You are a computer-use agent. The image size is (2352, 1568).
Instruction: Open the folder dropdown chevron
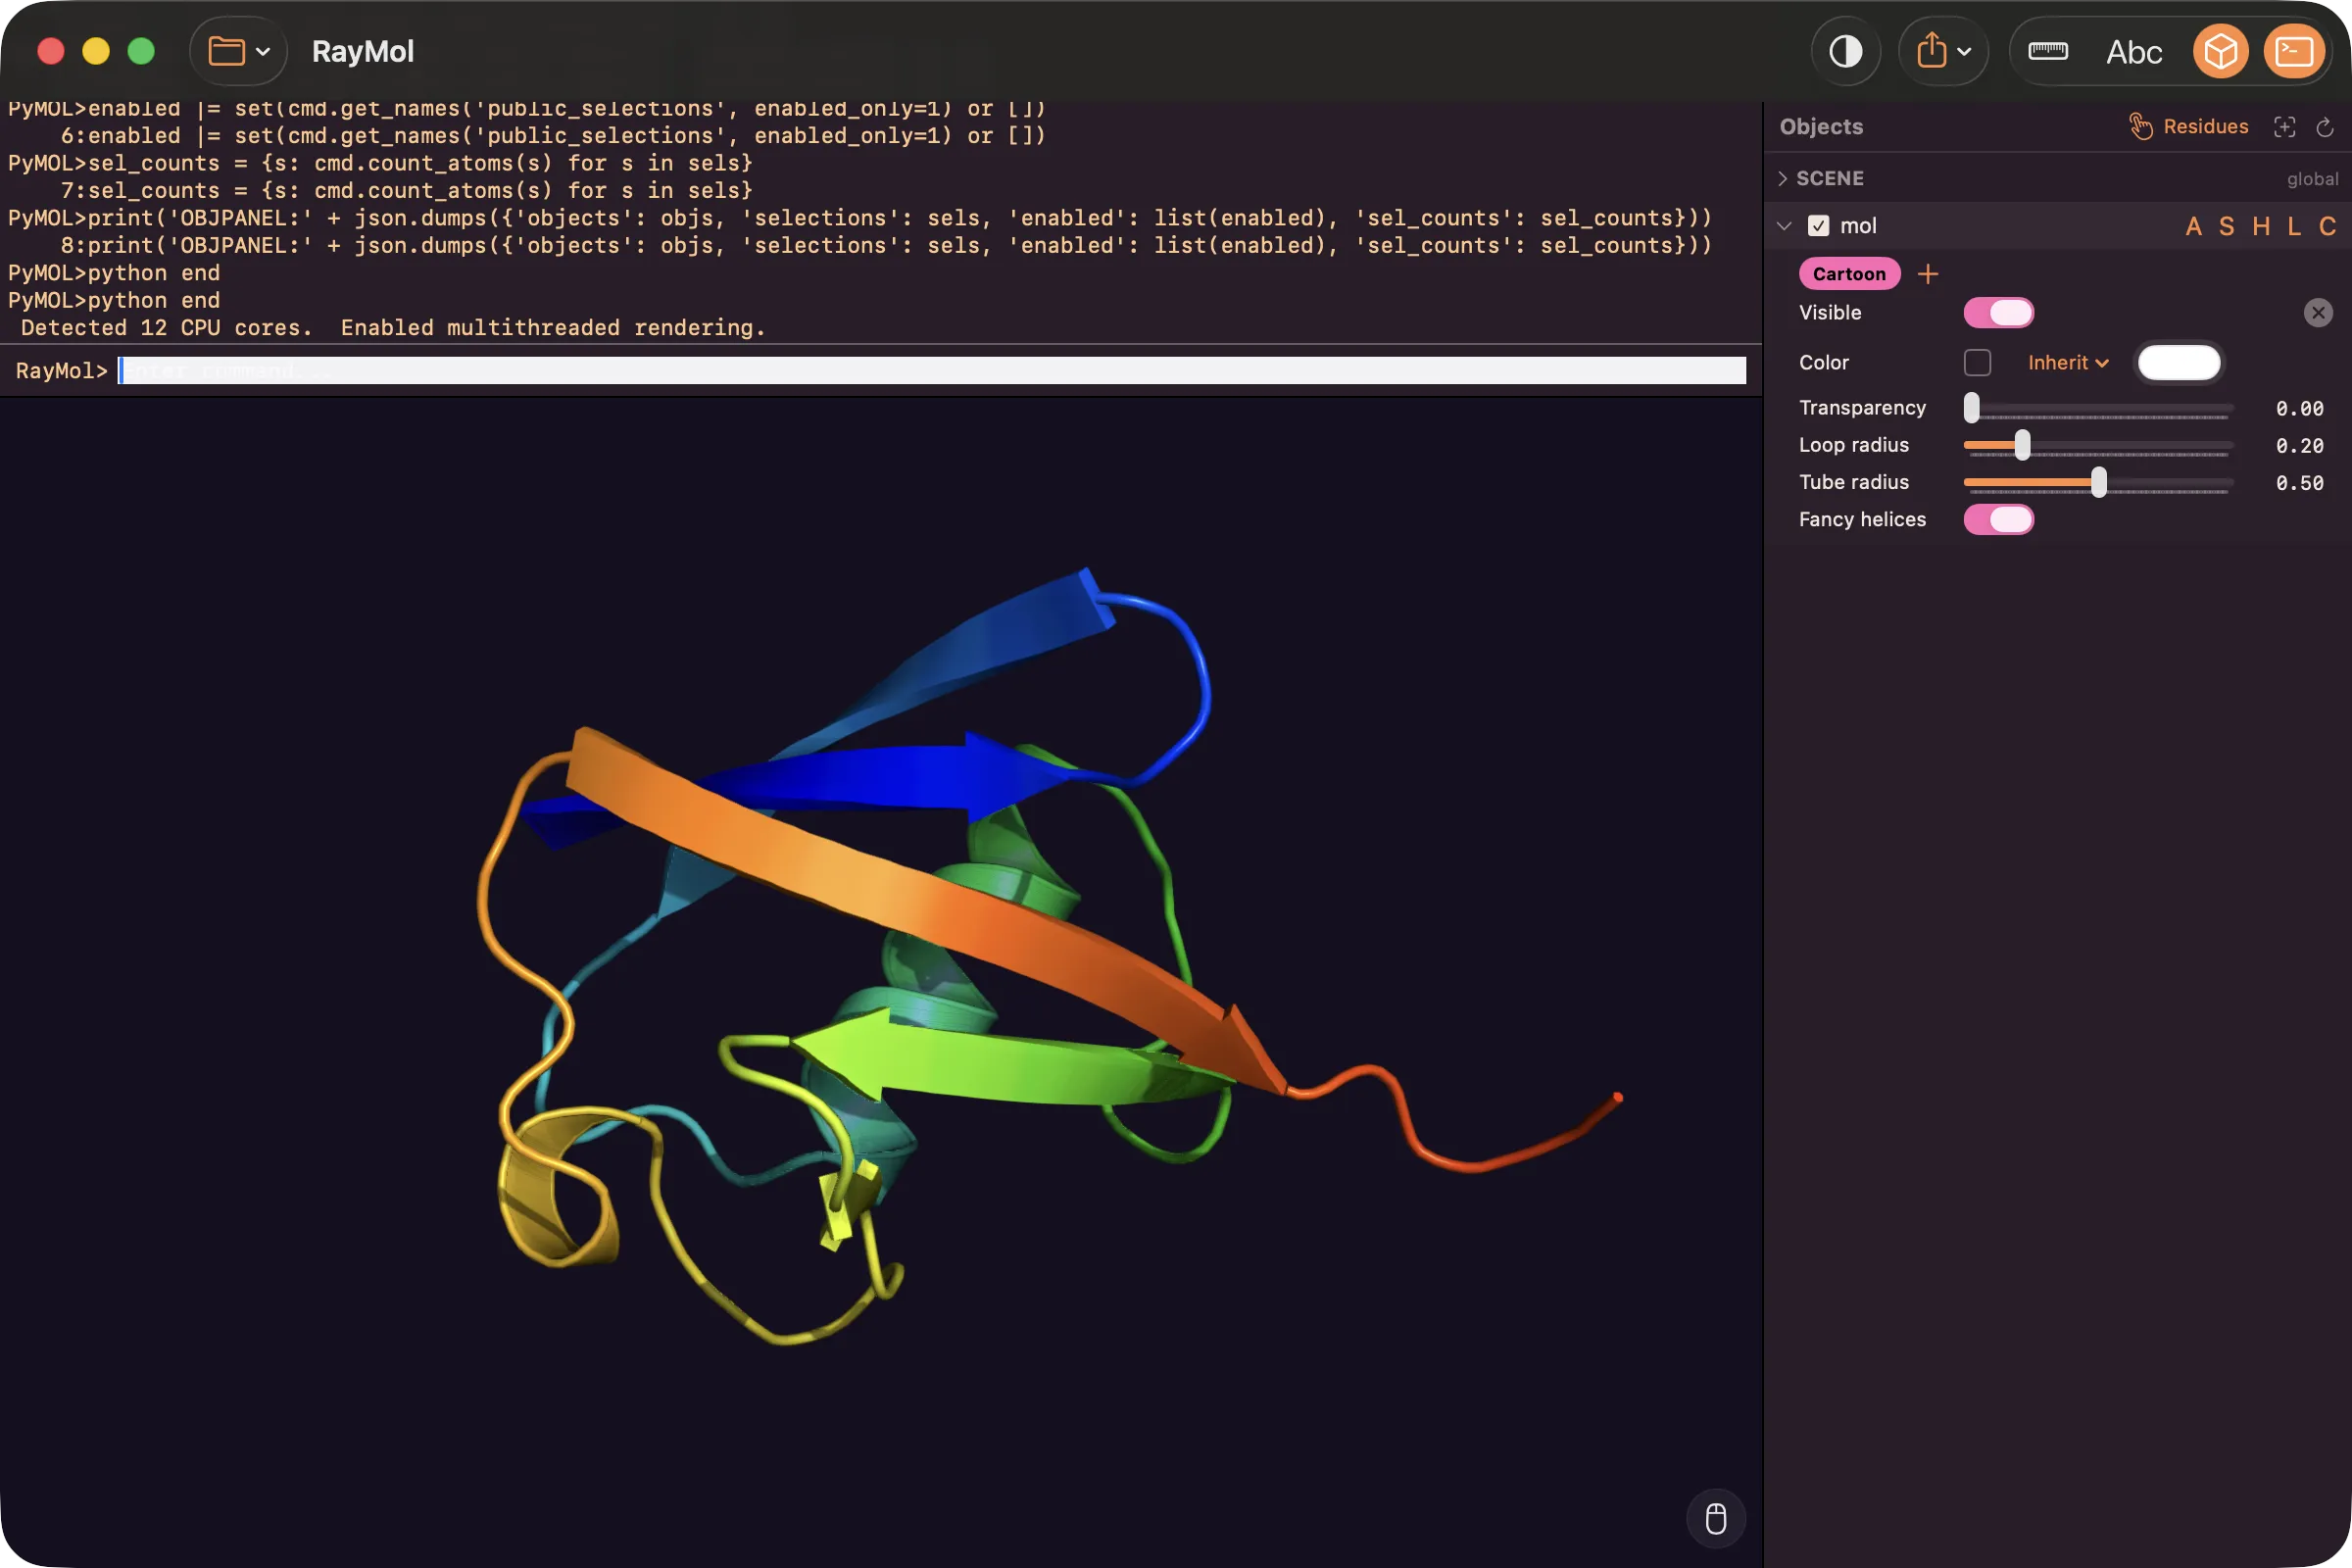263,52
